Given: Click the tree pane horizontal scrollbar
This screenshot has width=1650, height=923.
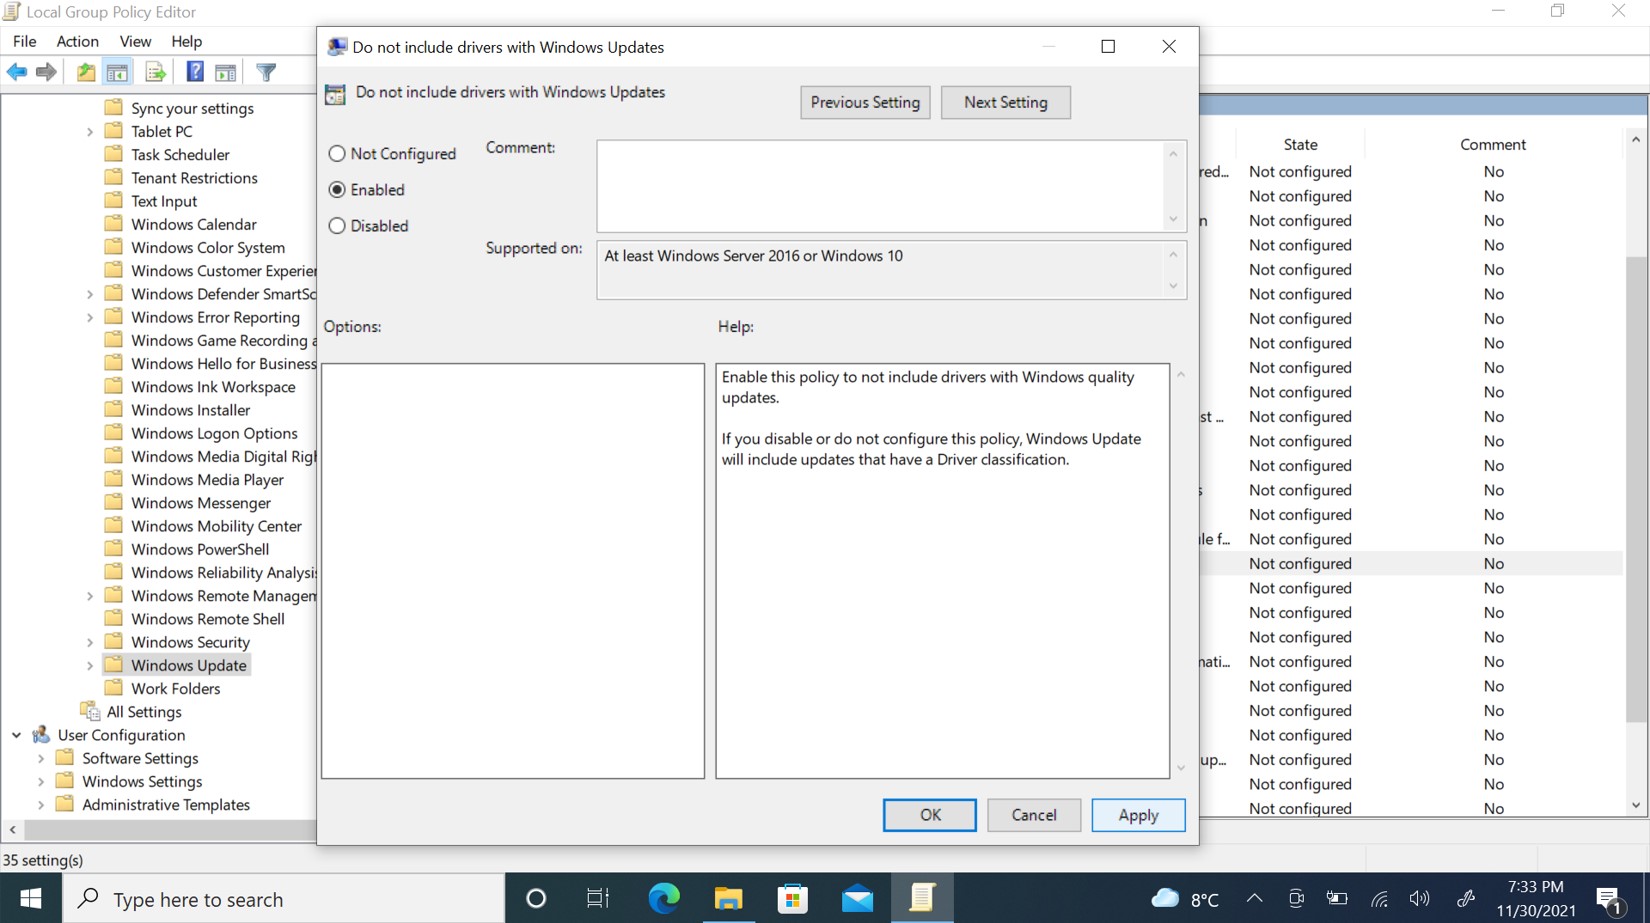Looking at the screenshot, I should point(170,830).
